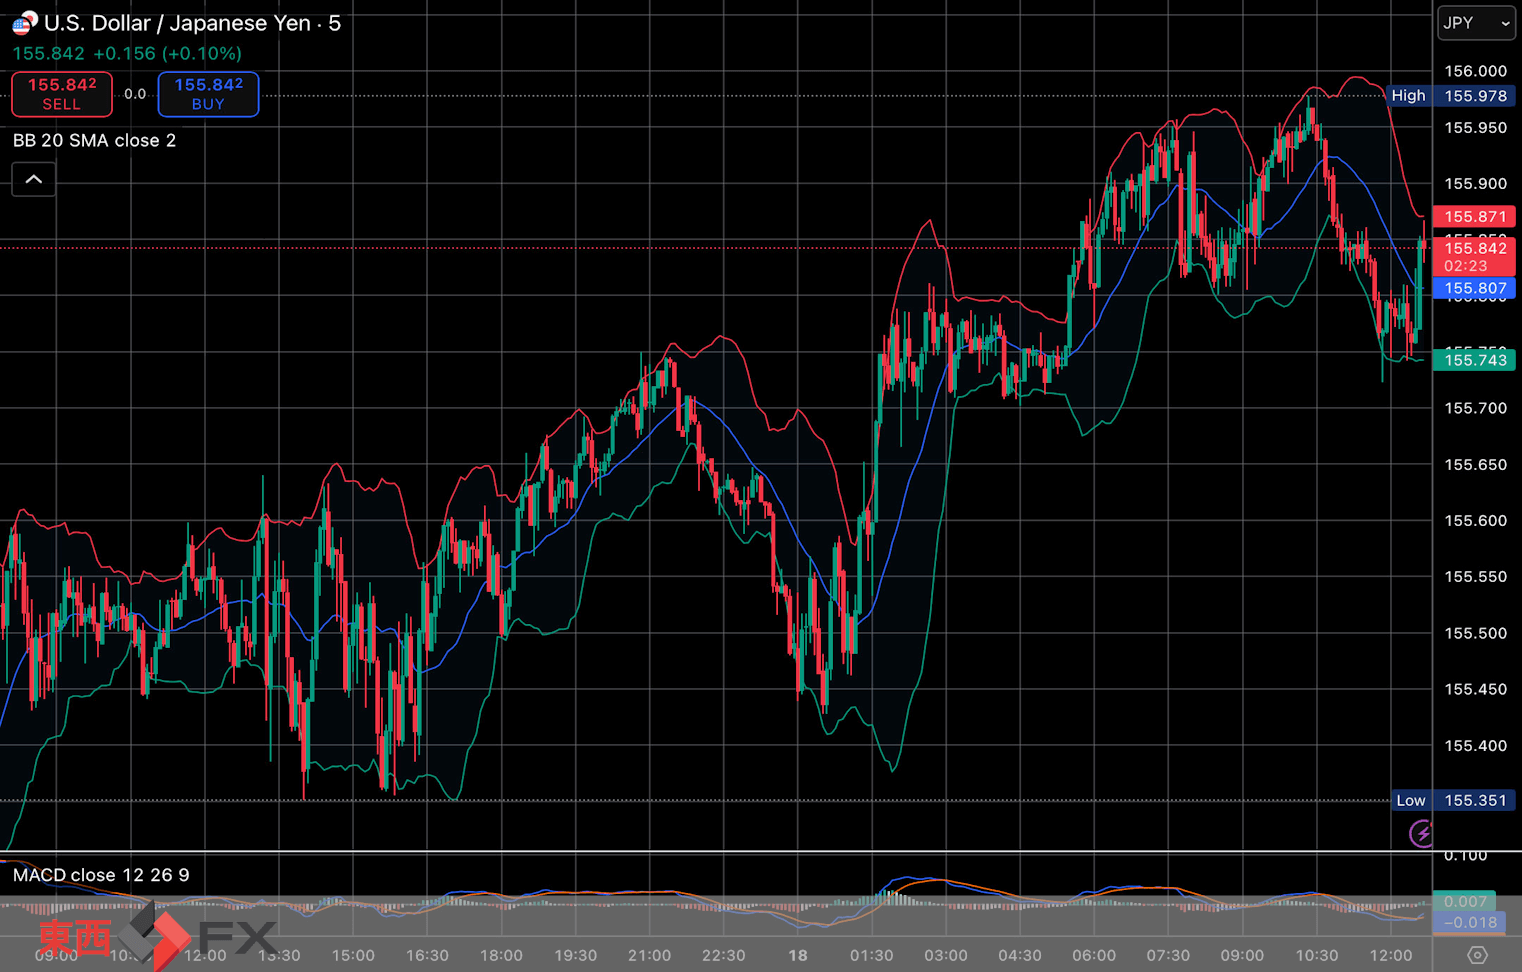Open chart settings hexagon gear icon

pos(1476,955)
